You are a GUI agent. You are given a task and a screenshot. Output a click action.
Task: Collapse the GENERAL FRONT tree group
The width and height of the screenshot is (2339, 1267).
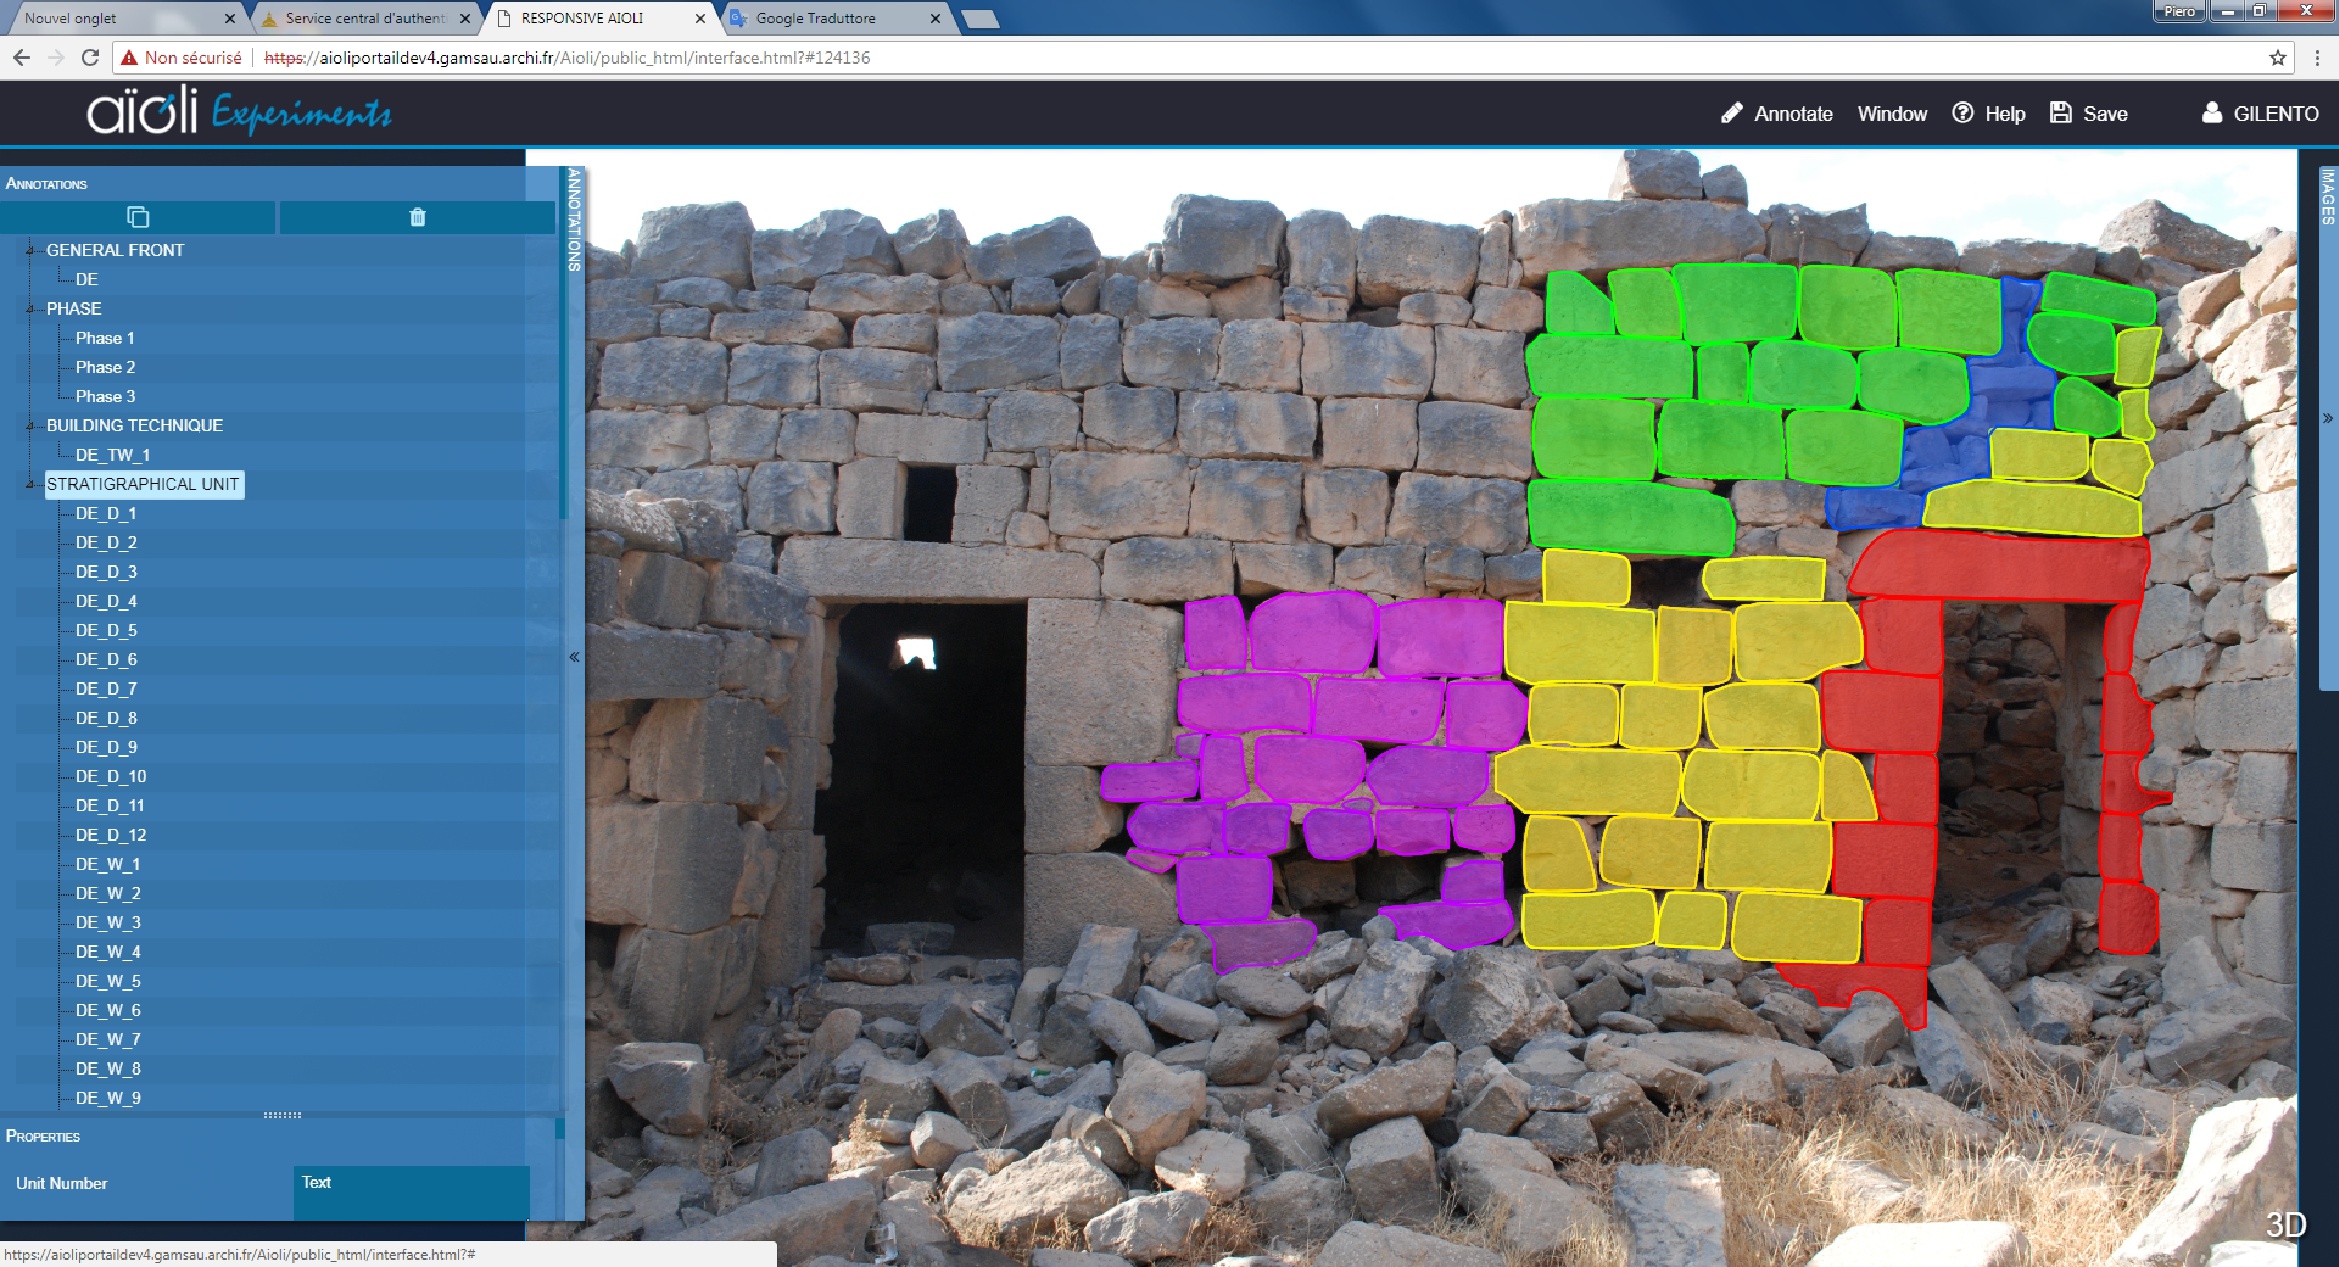coord(30,250)
